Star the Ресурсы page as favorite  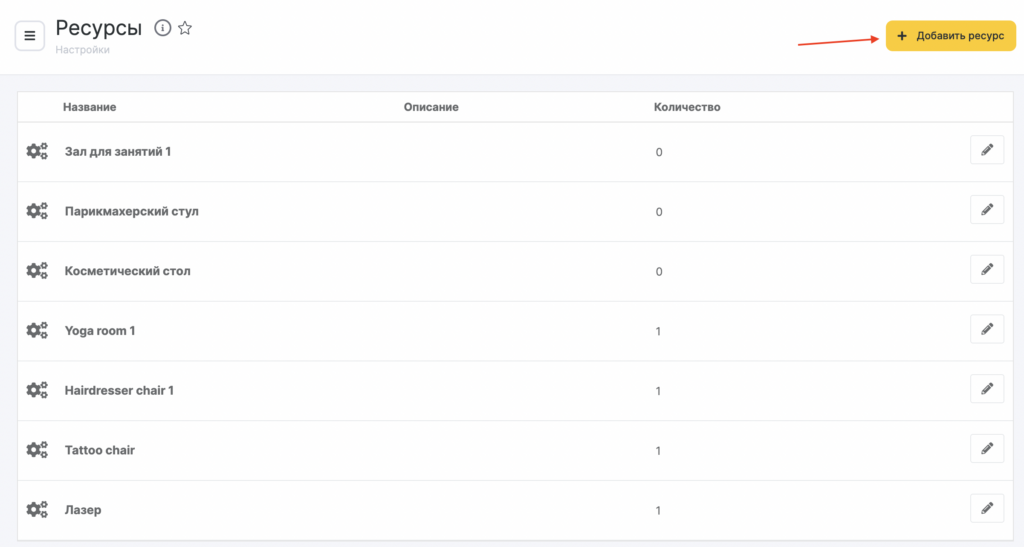pos(185,28)
